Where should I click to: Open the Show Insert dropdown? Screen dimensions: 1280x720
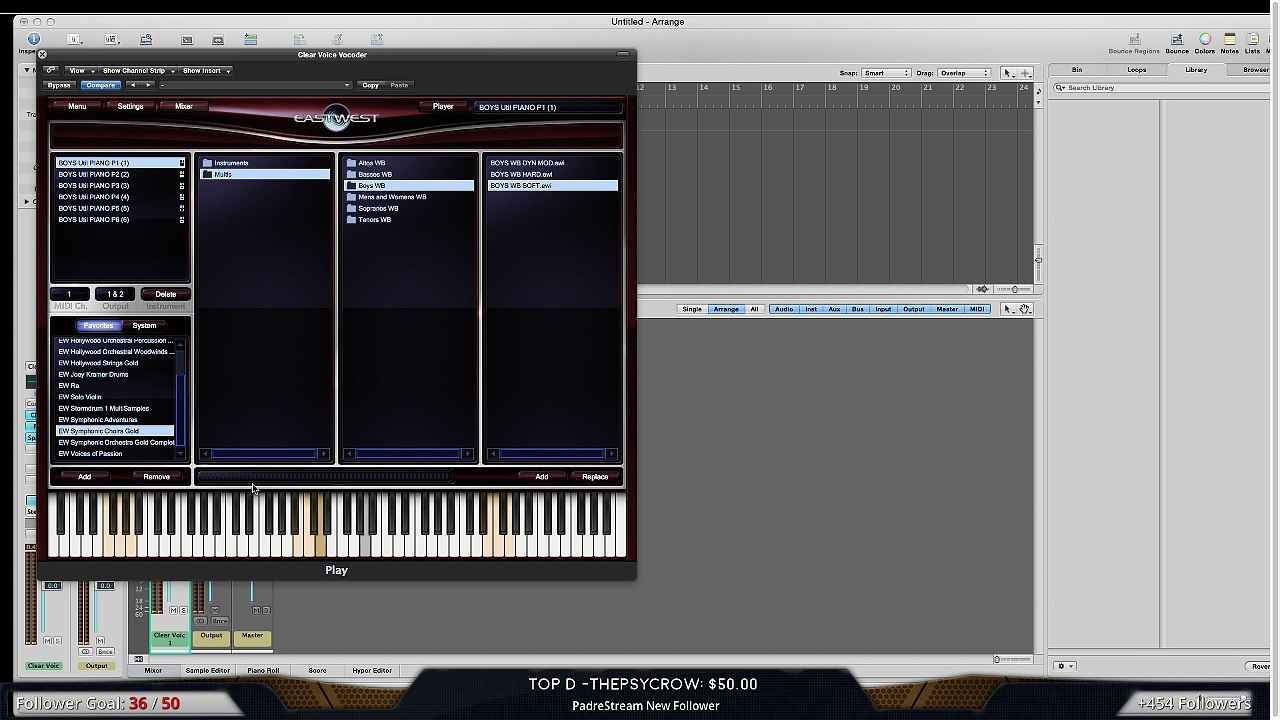pyautogui.click(x=205, y=71)
